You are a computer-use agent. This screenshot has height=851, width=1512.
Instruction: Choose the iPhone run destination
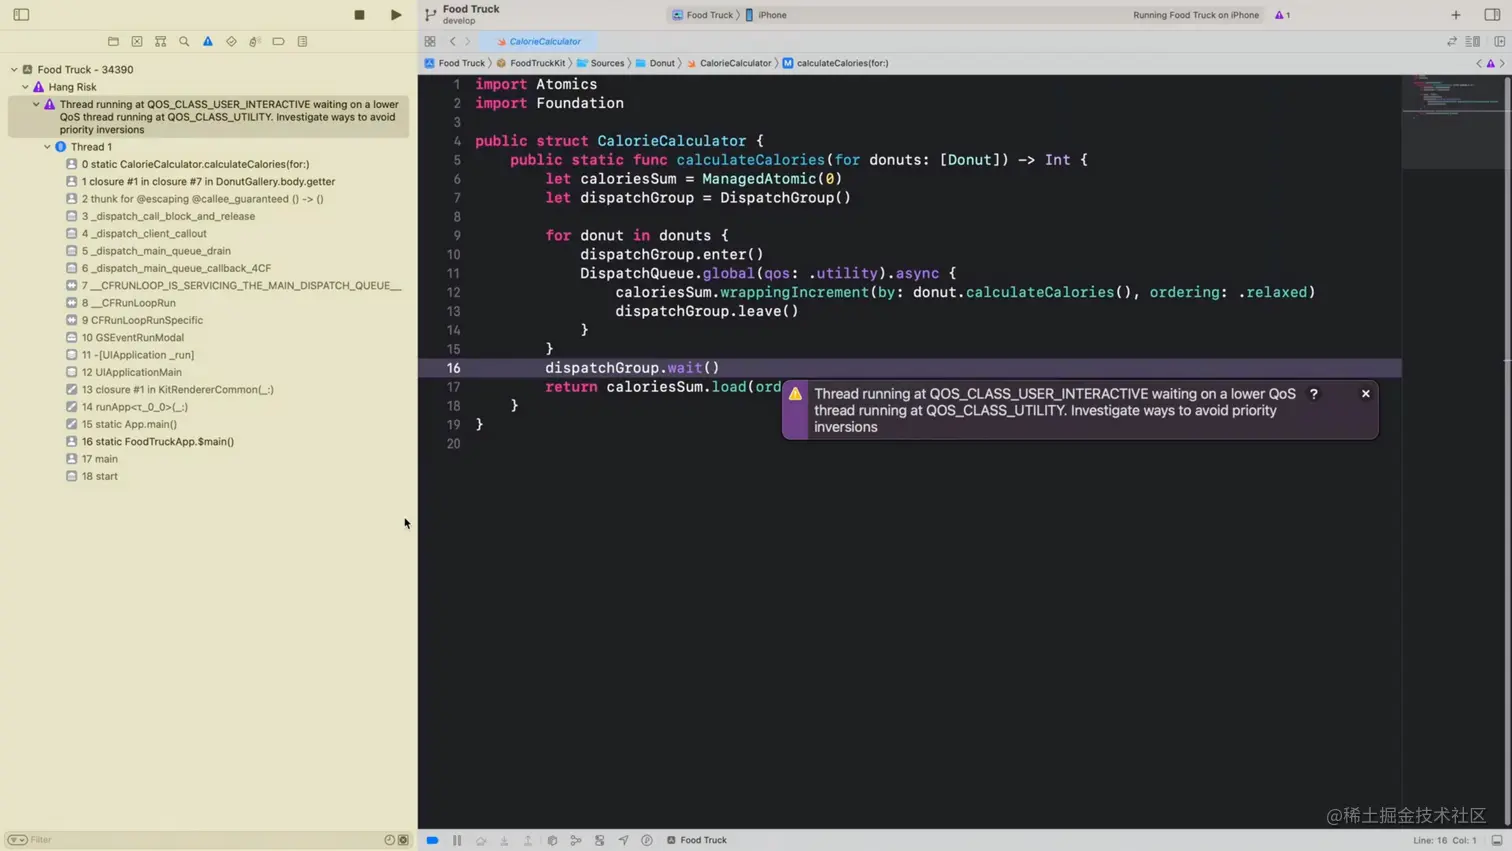766,15
